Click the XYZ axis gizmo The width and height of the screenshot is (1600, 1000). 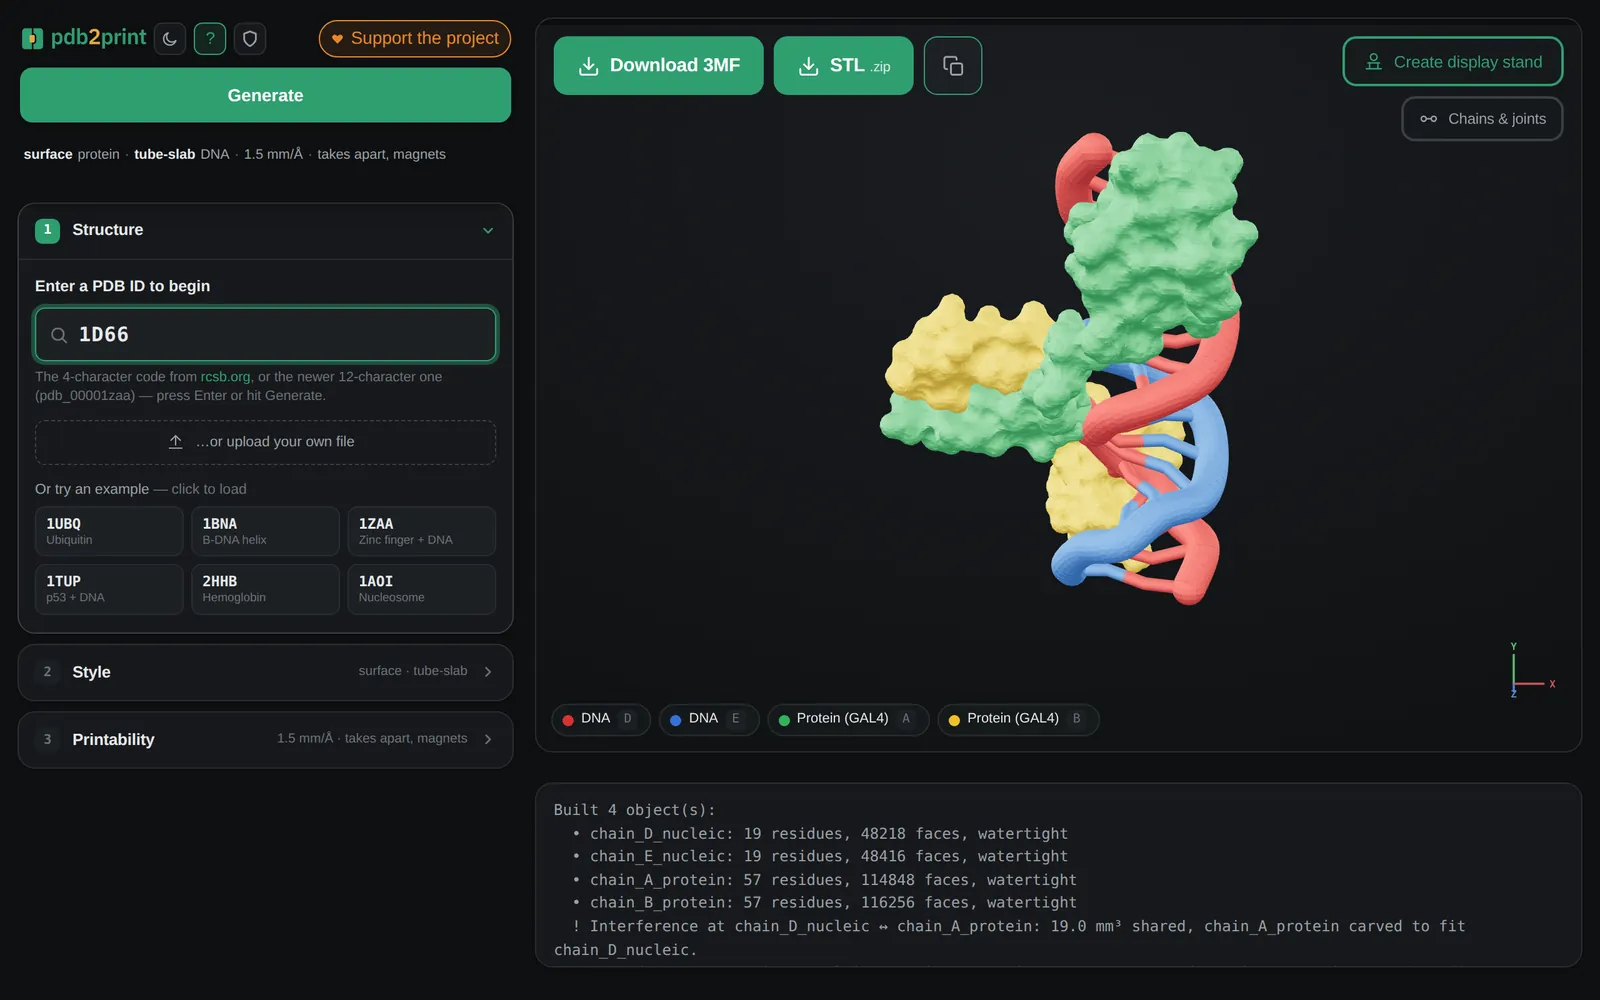click(1530, 670)
